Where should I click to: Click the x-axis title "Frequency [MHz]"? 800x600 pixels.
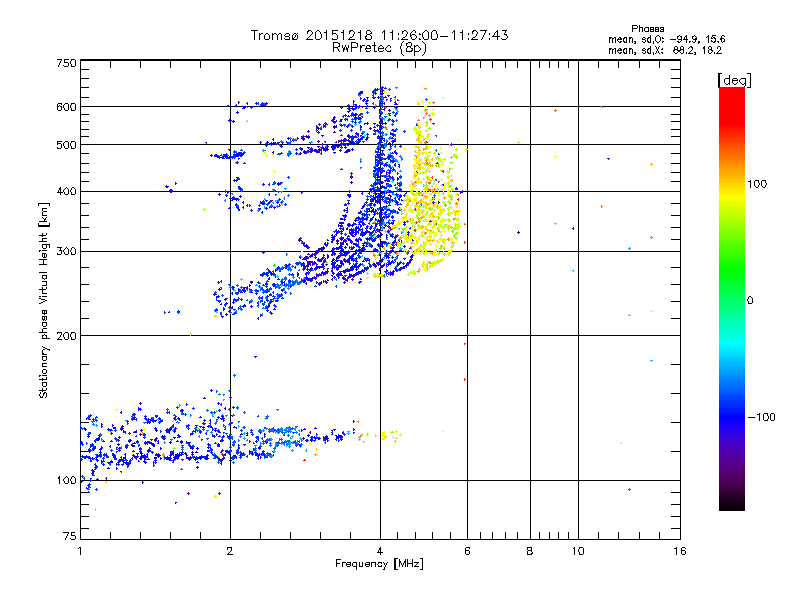379,564
